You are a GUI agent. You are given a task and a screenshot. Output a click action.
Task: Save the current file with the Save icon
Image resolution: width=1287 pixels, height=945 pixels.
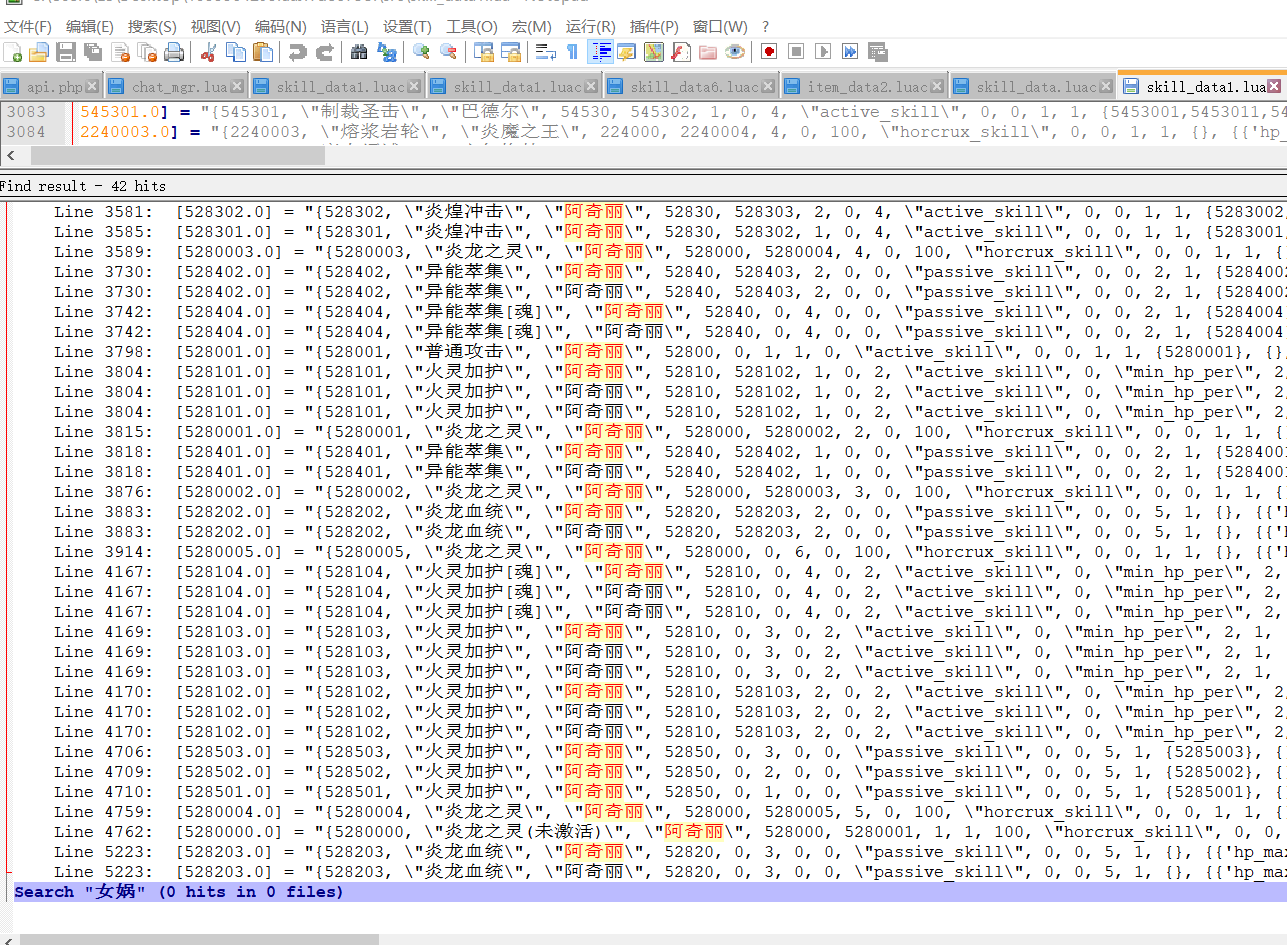[66, 52]
